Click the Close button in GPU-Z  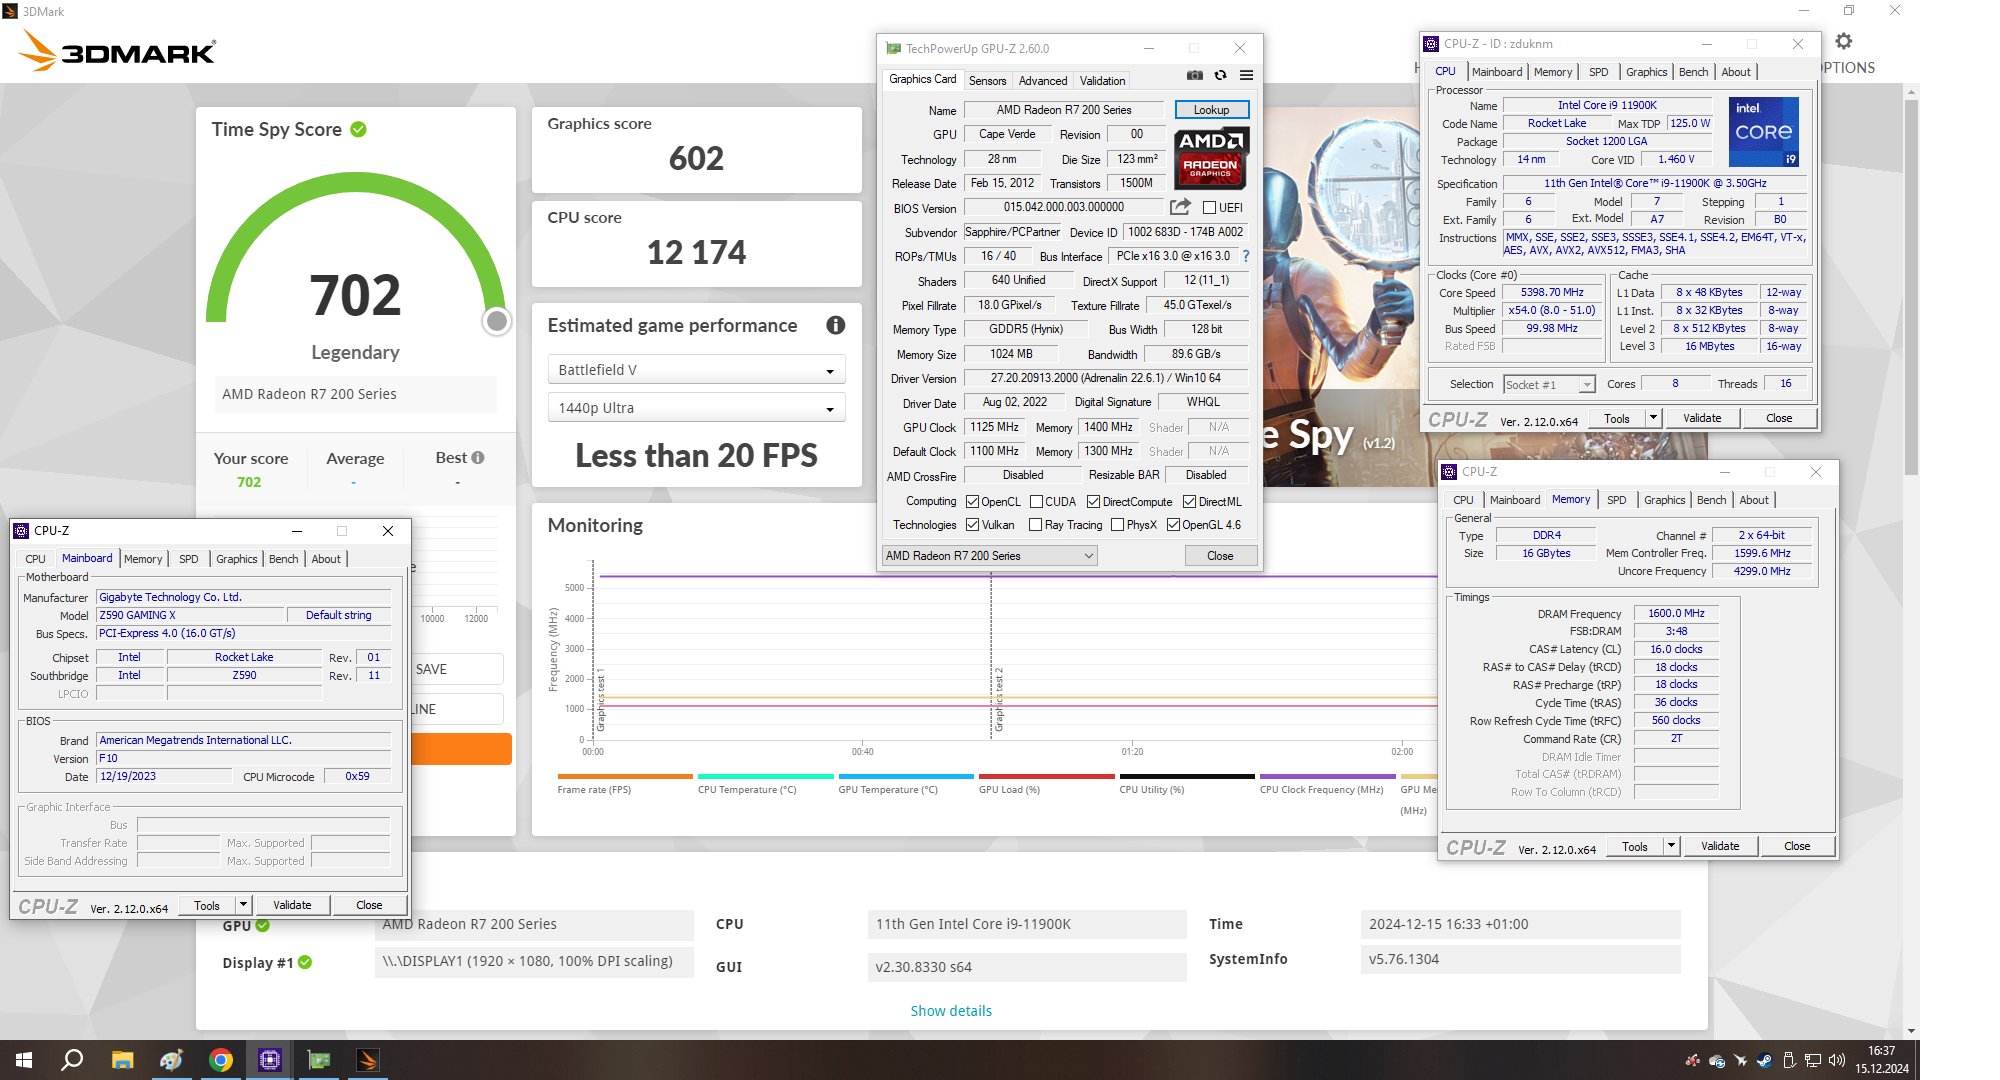coord(1220,556)
